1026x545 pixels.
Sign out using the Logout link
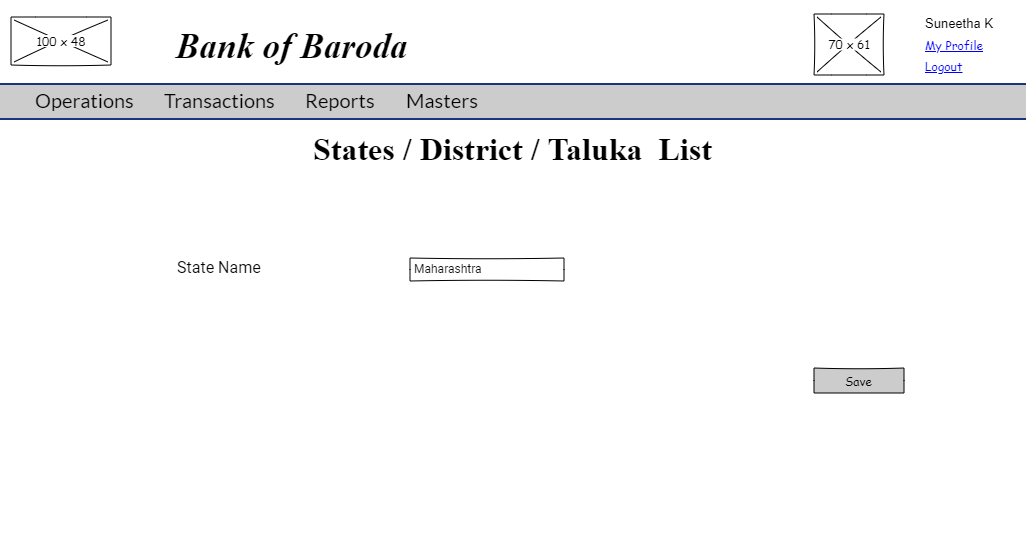[943, 68]
